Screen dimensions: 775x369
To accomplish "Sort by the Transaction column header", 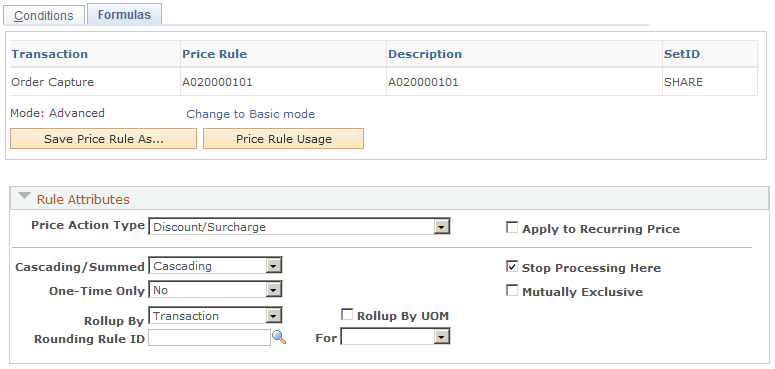I will coord(49,54).
